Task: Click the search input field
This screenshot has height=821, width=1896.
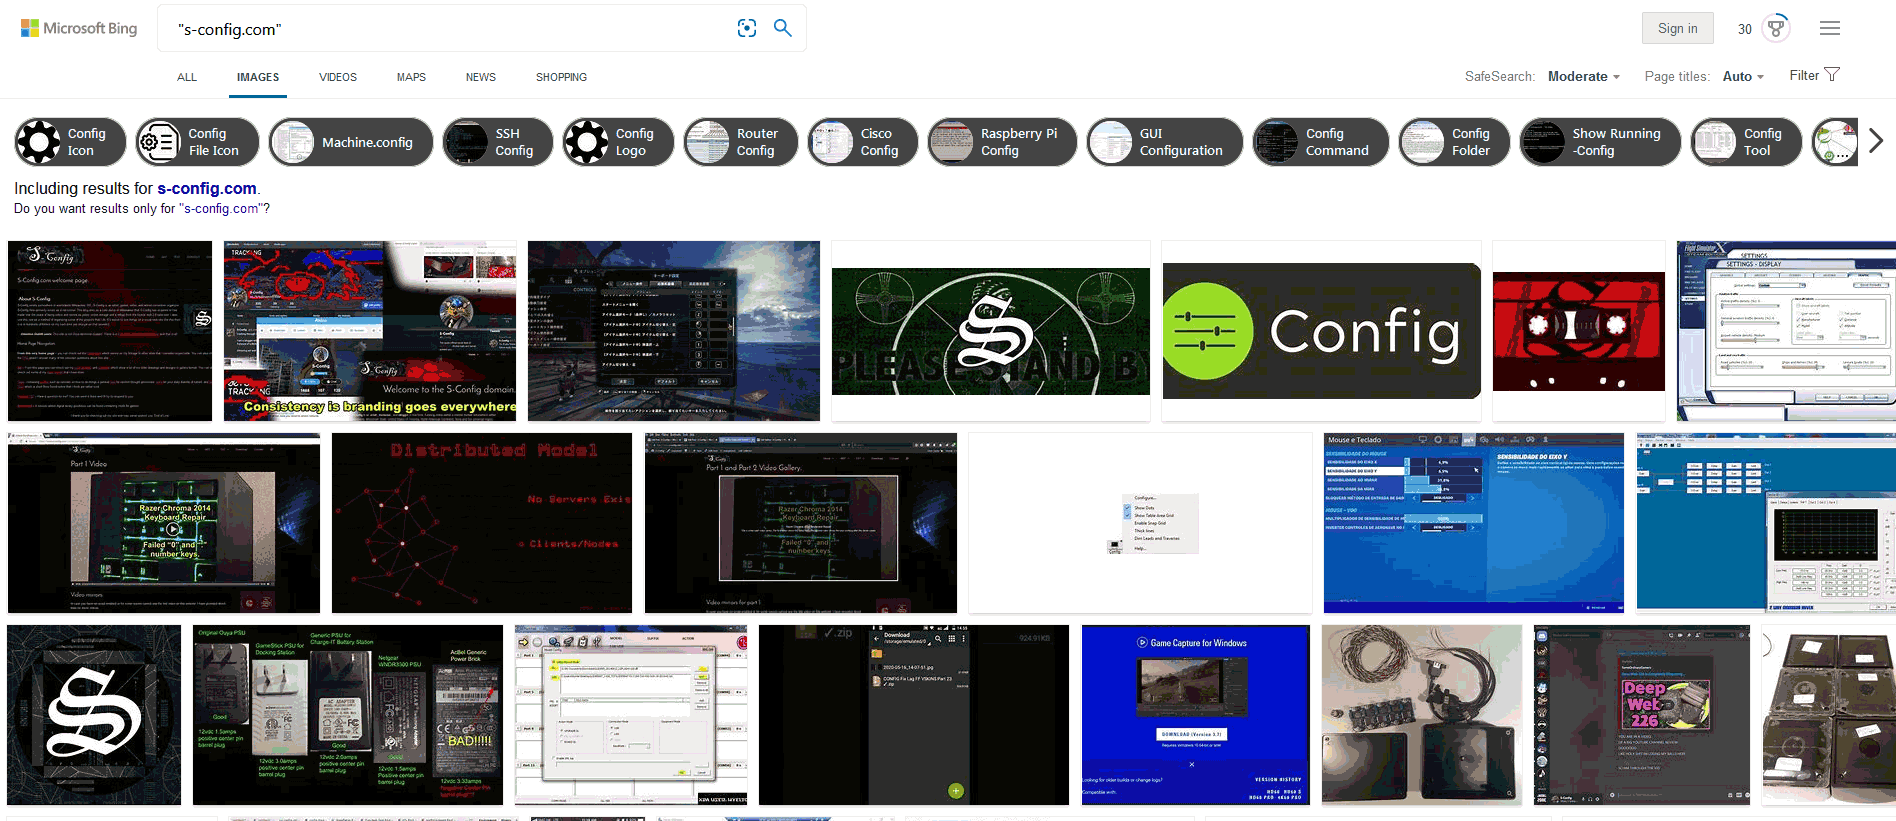Action: point(450,29)
